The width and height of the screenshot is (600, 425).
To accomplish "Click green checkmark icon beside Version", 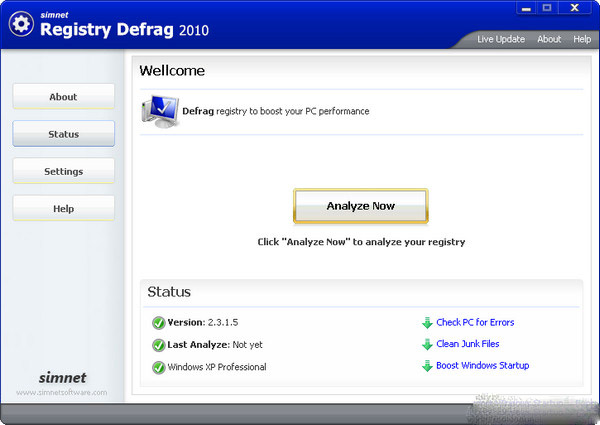I will pos(158,323).
